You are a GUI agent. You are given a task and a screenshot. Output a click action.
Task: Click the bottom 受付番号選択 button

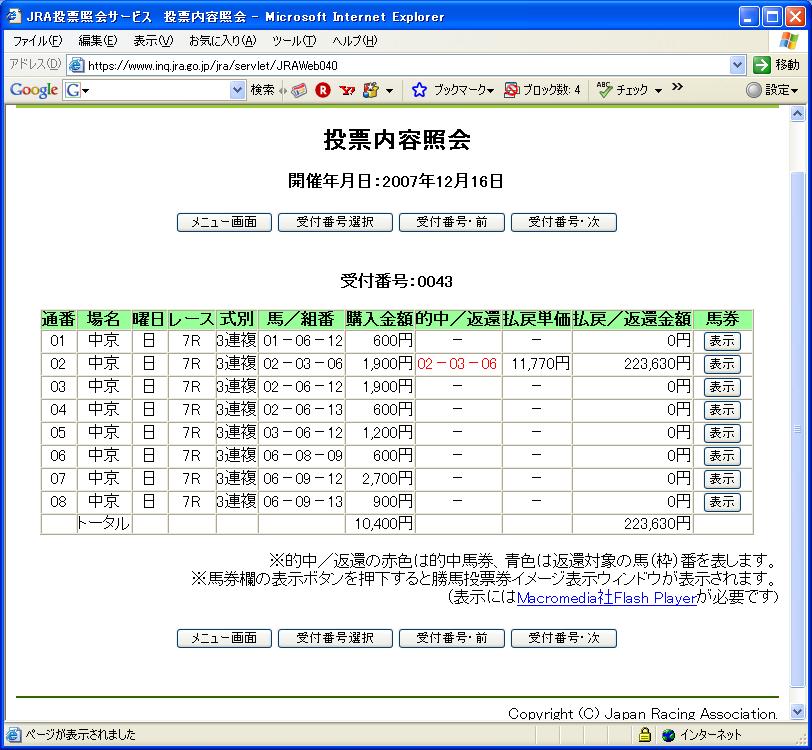coord(335,638)
